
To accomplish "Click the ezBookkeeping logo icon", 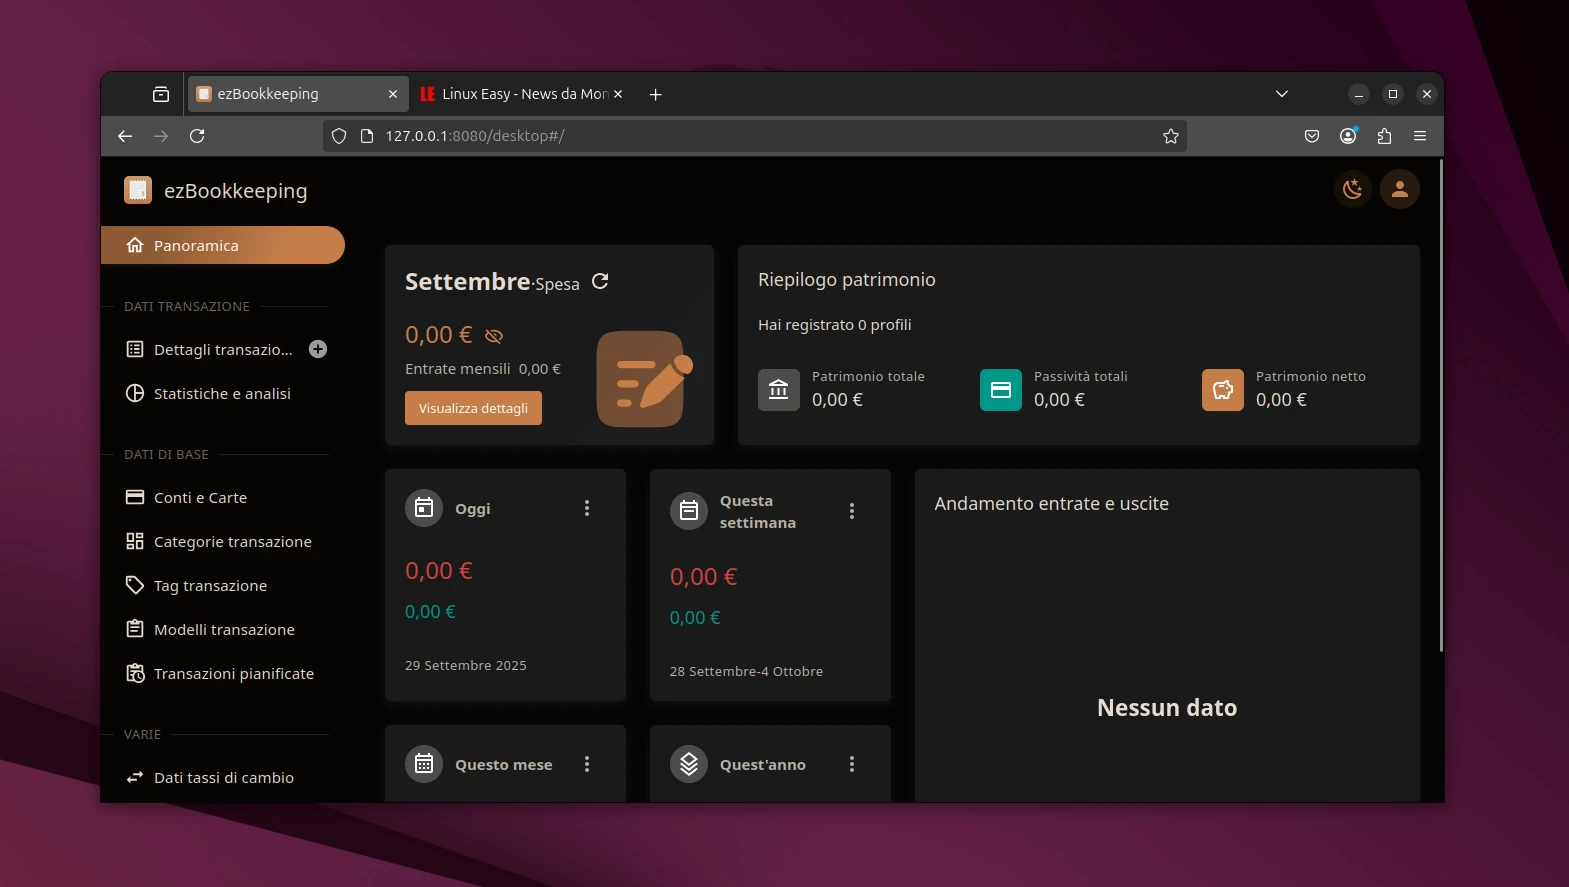I will pos(138,190).
